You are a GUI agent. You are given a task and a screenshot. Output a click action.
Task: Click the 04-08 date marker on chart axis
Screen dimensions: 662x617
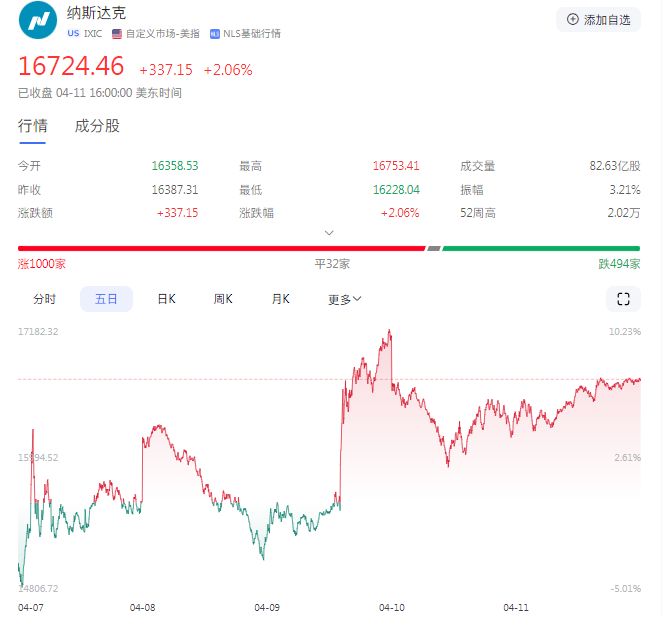pos(142,608)
